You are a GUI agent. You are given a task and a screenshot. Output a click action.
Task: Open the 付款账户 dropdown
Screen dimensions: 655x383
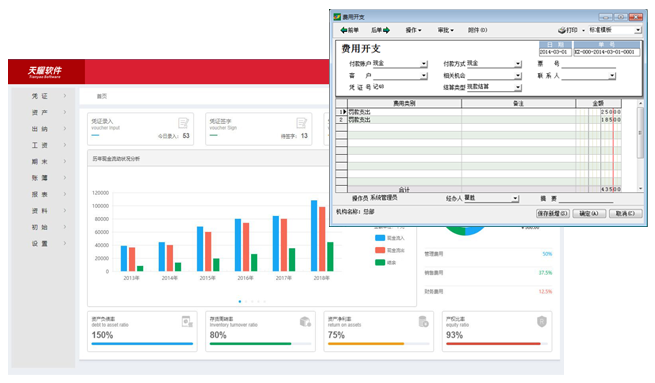pyautogui.click(x=424, y=64)
